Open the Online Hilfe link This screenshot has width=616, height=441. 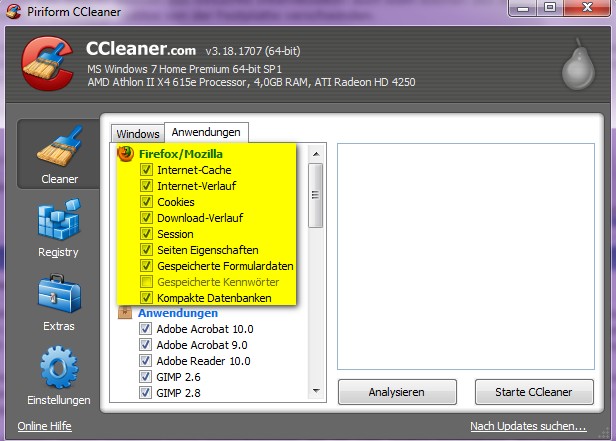44,426
